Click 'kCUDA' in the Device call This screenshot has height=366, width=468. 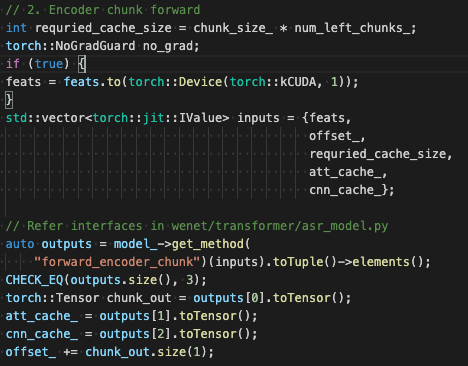point(298,82)
